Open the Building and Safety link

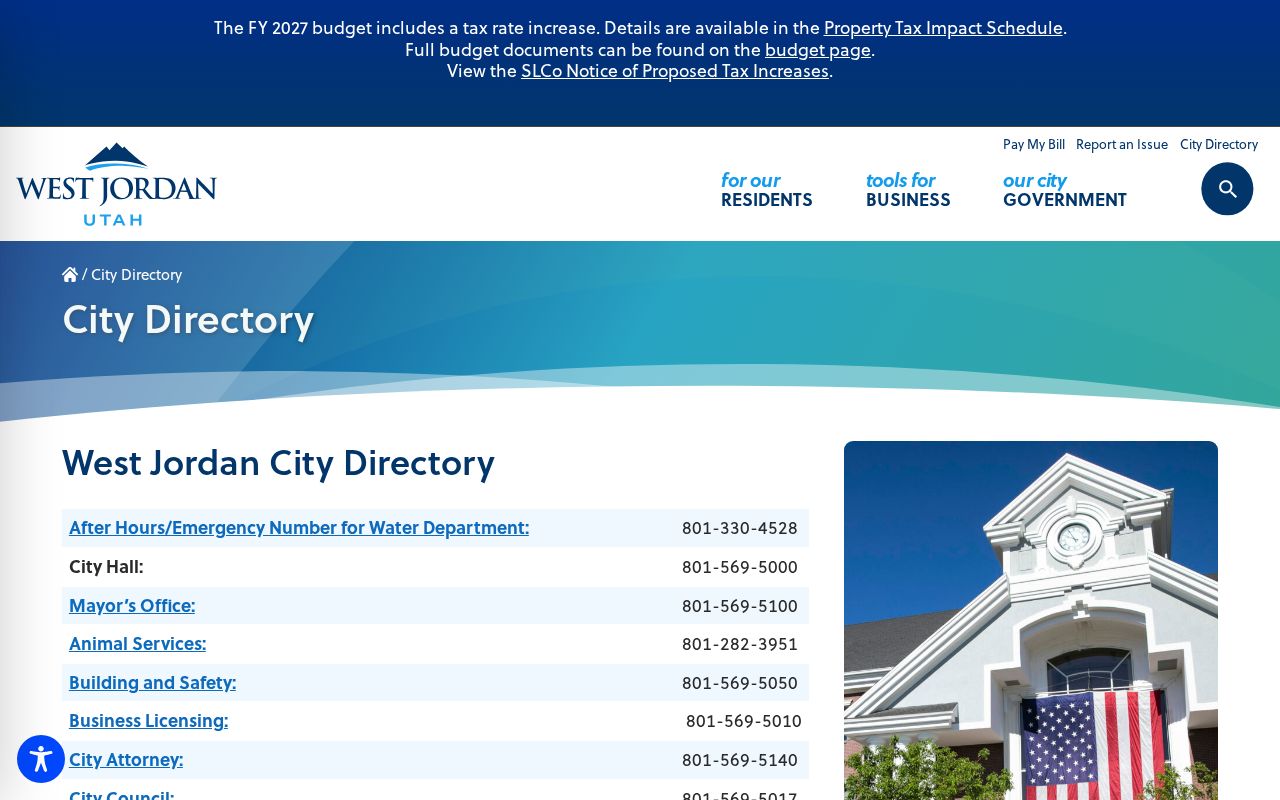click(152, 682)
